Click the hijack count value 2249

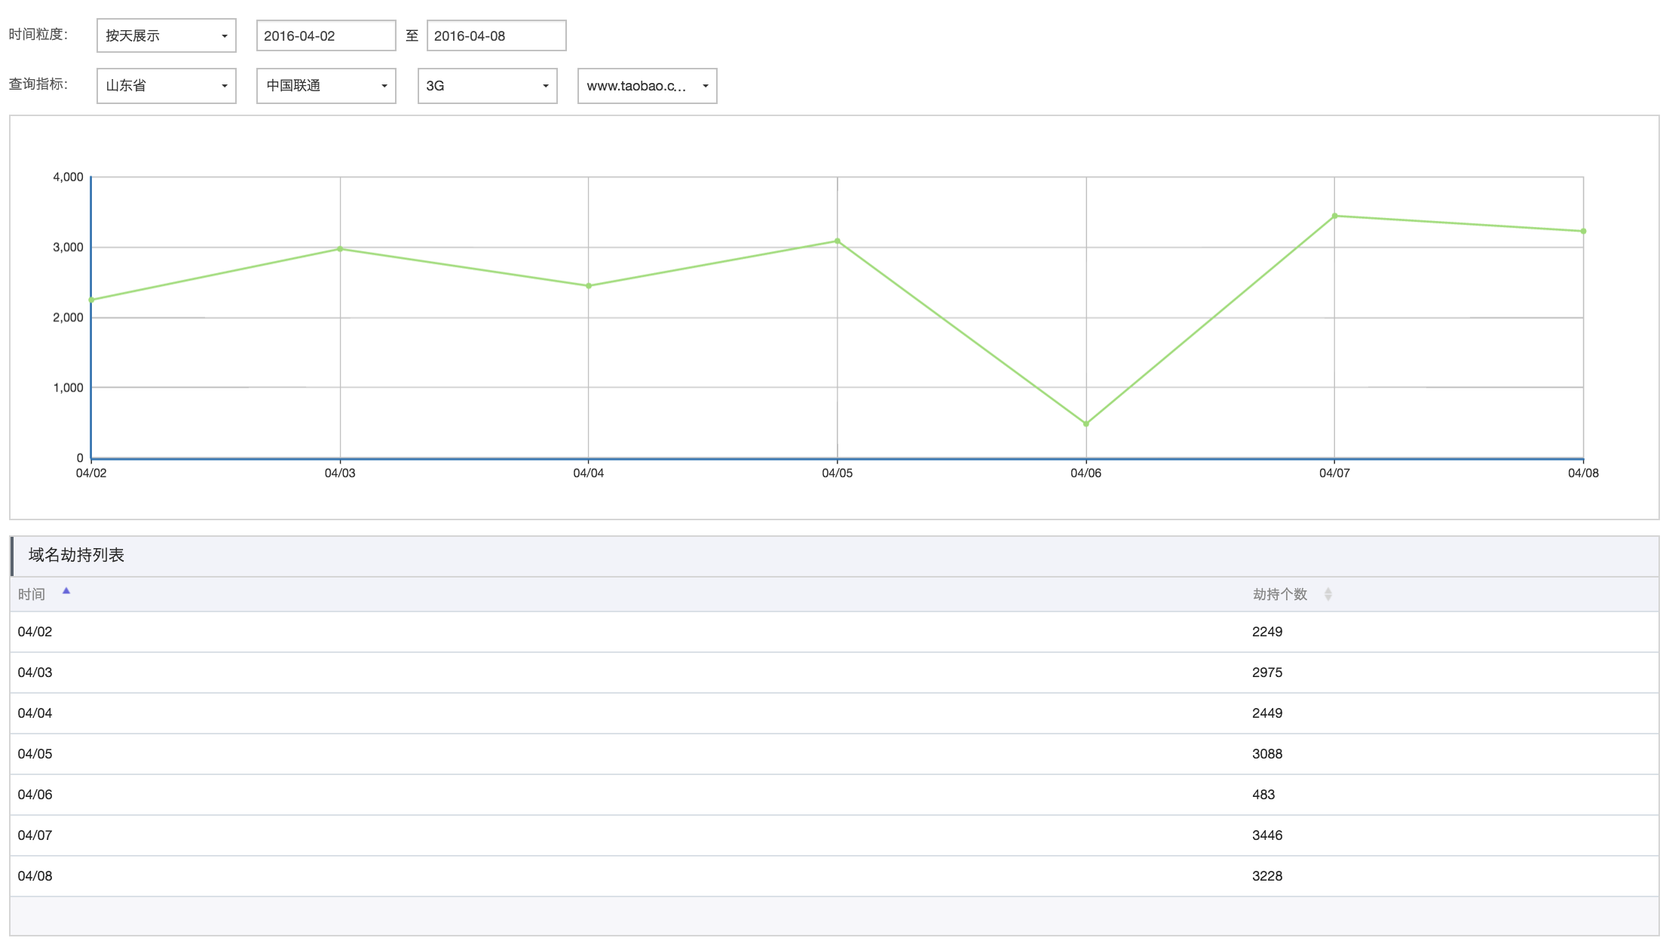point(1267,632)
